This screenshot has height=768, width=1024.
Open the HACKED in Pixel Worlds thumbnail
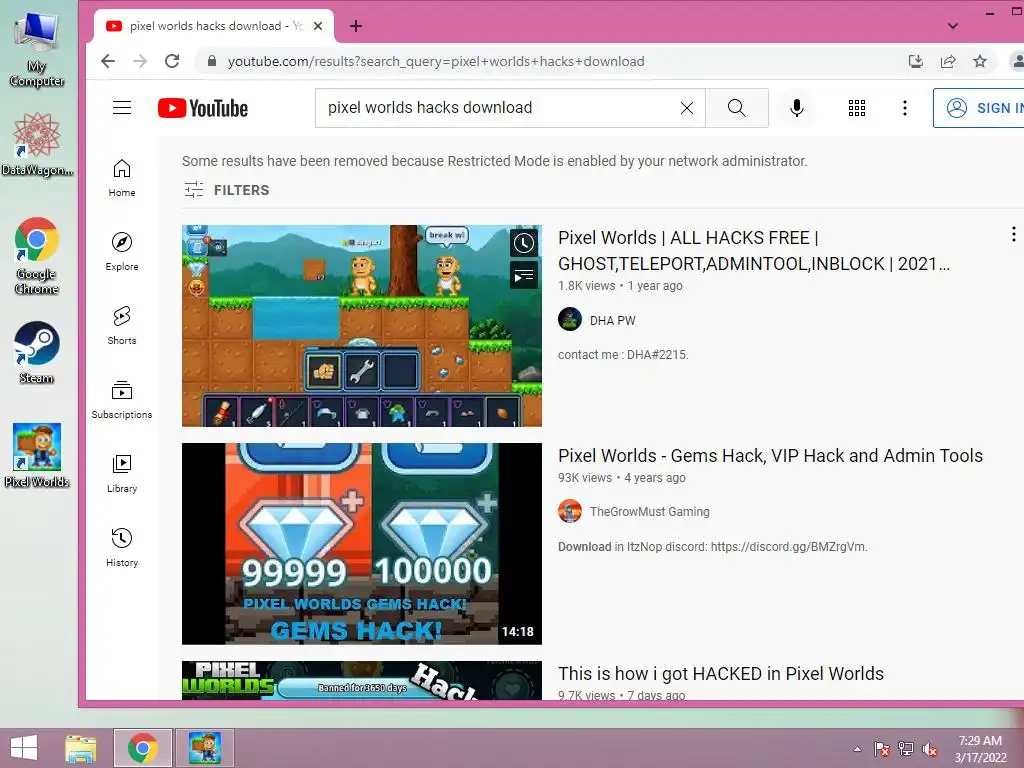pyautogui.click(x=362, y=680)
